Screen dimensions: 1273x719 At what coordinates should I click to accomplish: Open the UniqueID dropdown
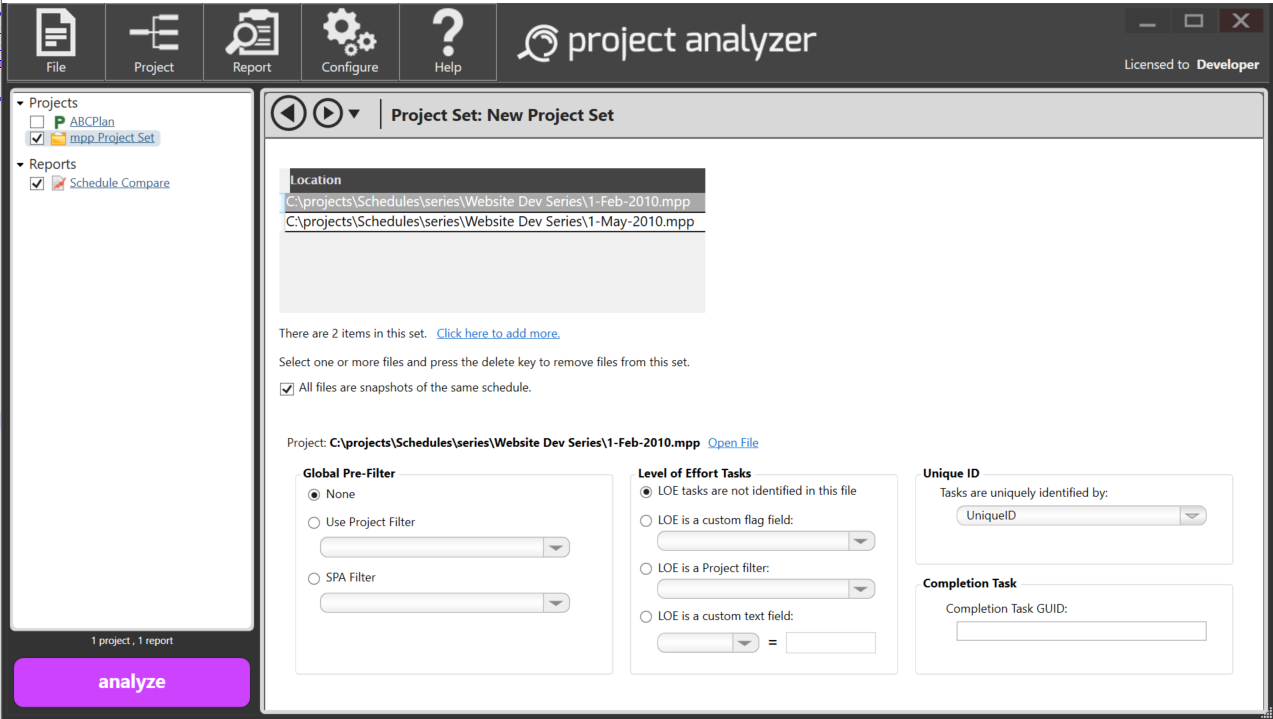pyautogui.click(x=1191, y=516)
